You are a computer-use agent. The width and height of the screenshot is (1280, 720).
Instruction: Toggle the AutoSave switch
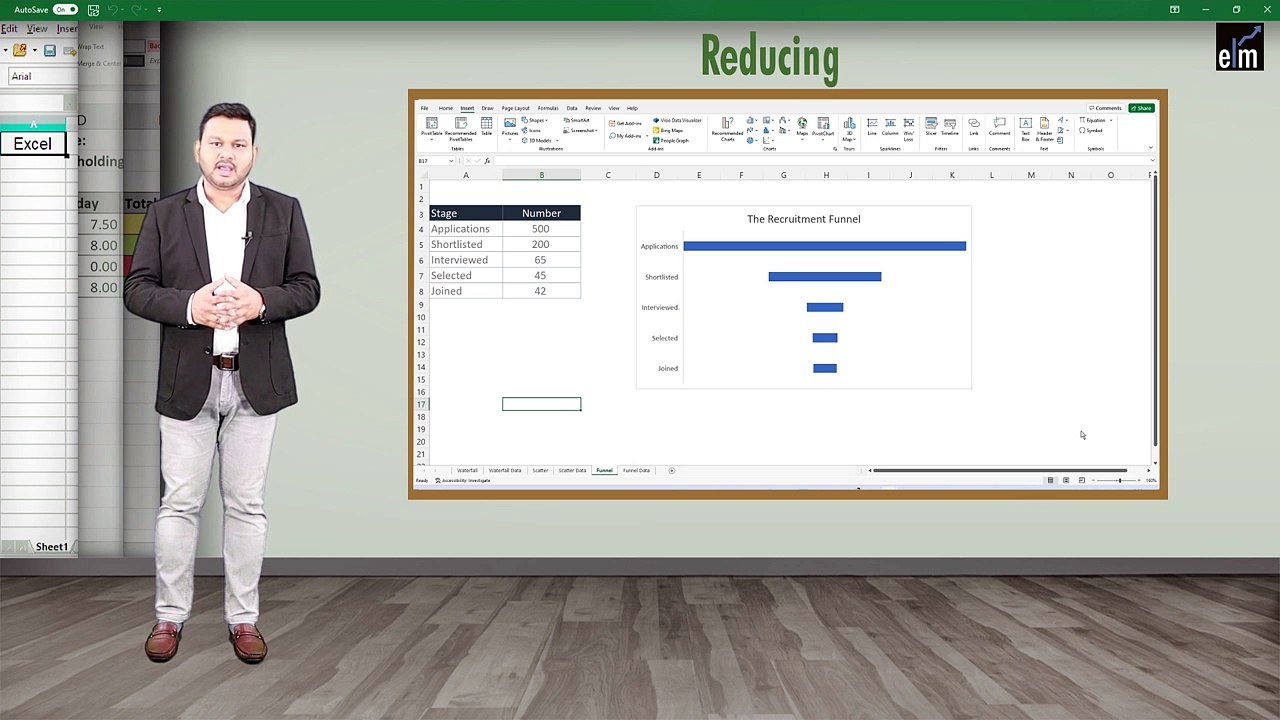(x=66, y=10)
